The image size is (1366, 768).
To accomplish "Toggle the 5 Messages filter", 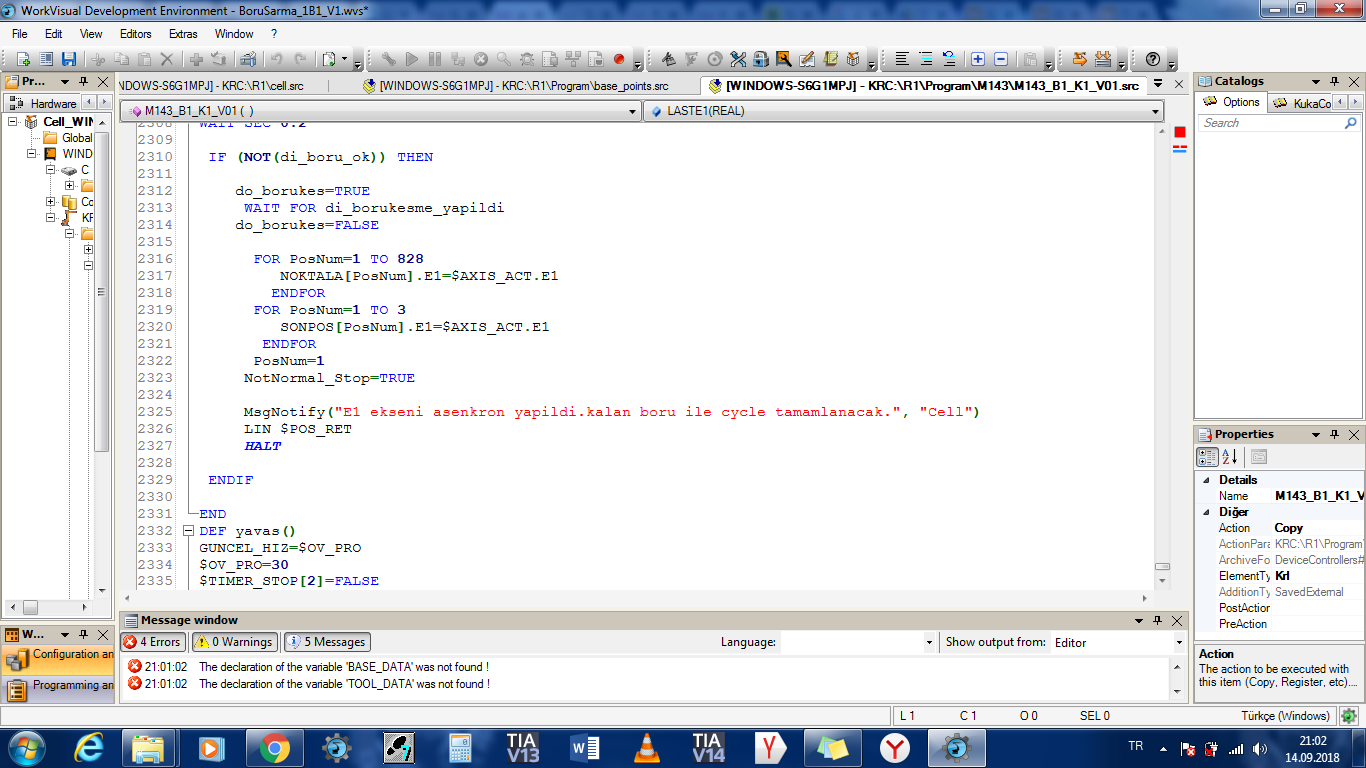I will point(326,642).
